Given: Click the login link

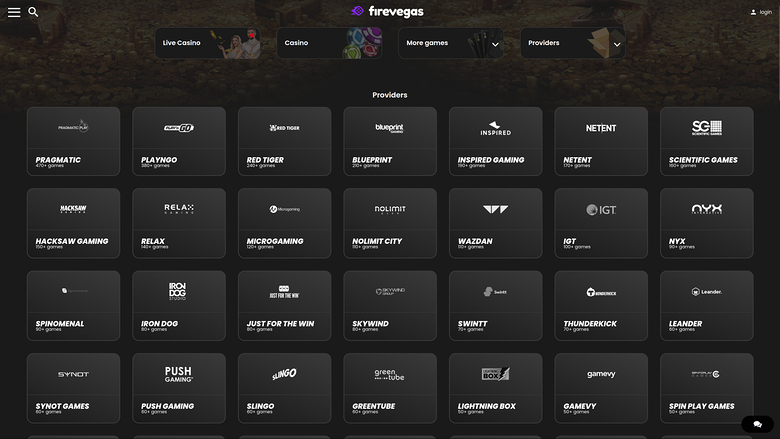Looking at the screenshot, I should tap(761, 12).
